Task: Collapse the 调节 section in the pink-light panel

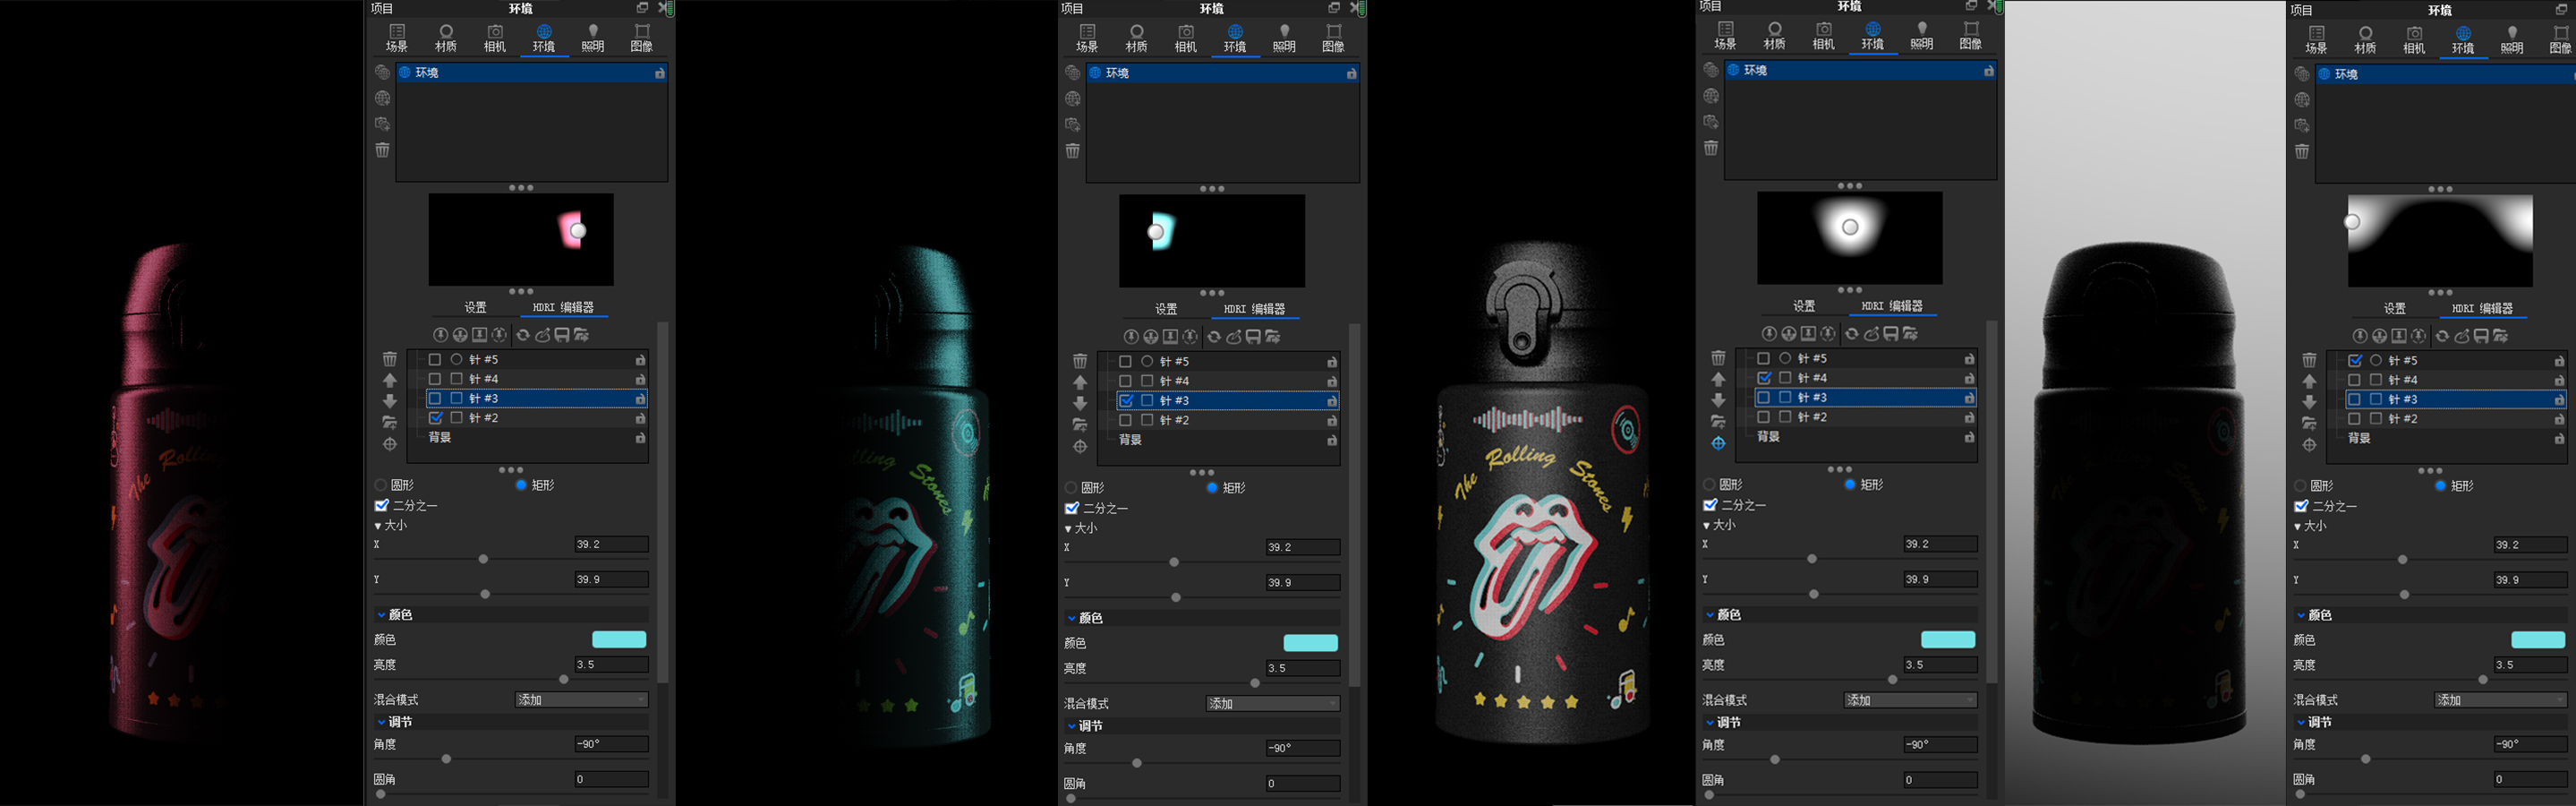Action: [x=382, y=722]
